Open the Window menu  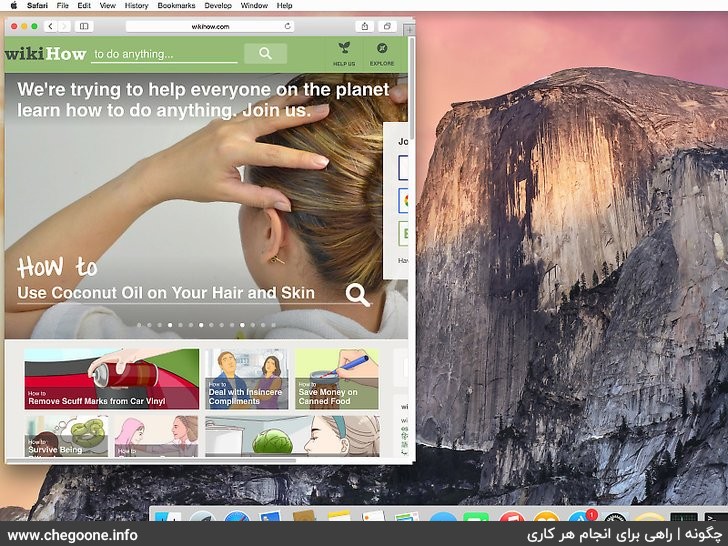(254, 6)
